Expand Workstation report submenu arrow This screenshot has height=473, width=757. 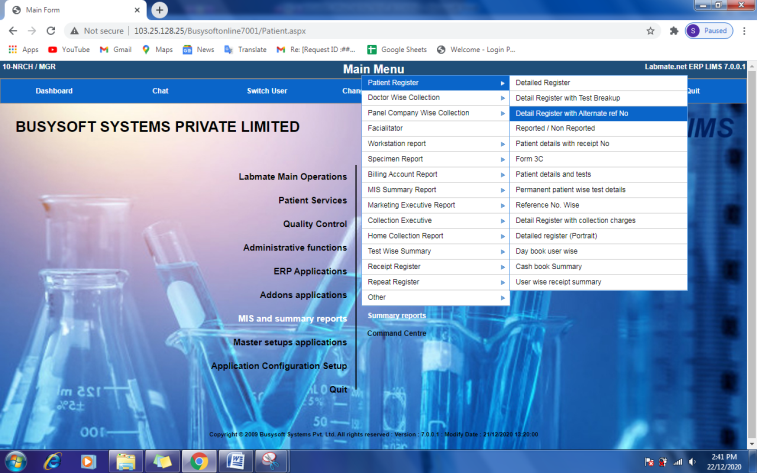pos(503,144)
